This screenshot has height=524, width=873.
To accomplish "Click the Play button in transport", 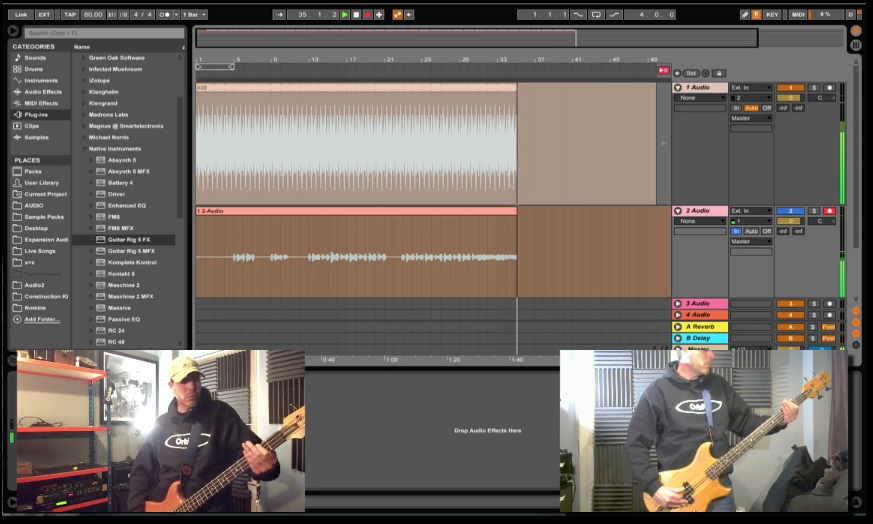I will click(x=345, y=14).
